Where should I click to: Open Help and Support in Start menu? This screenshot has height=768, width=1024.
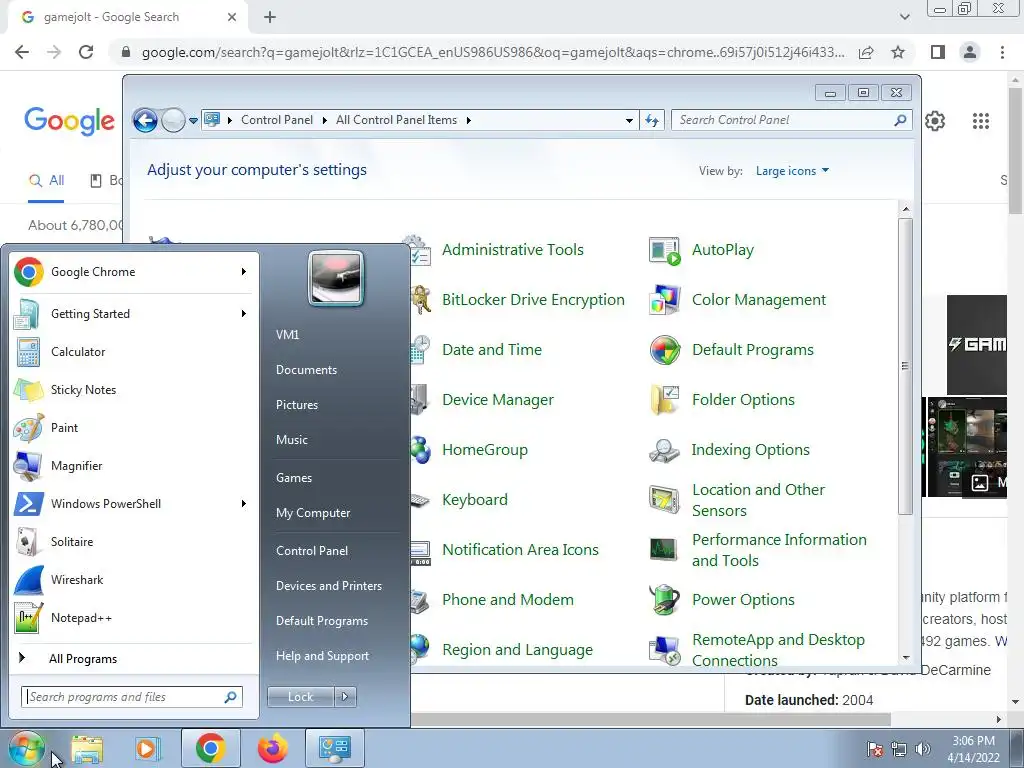pyautogui.click(x=322, y=656)
